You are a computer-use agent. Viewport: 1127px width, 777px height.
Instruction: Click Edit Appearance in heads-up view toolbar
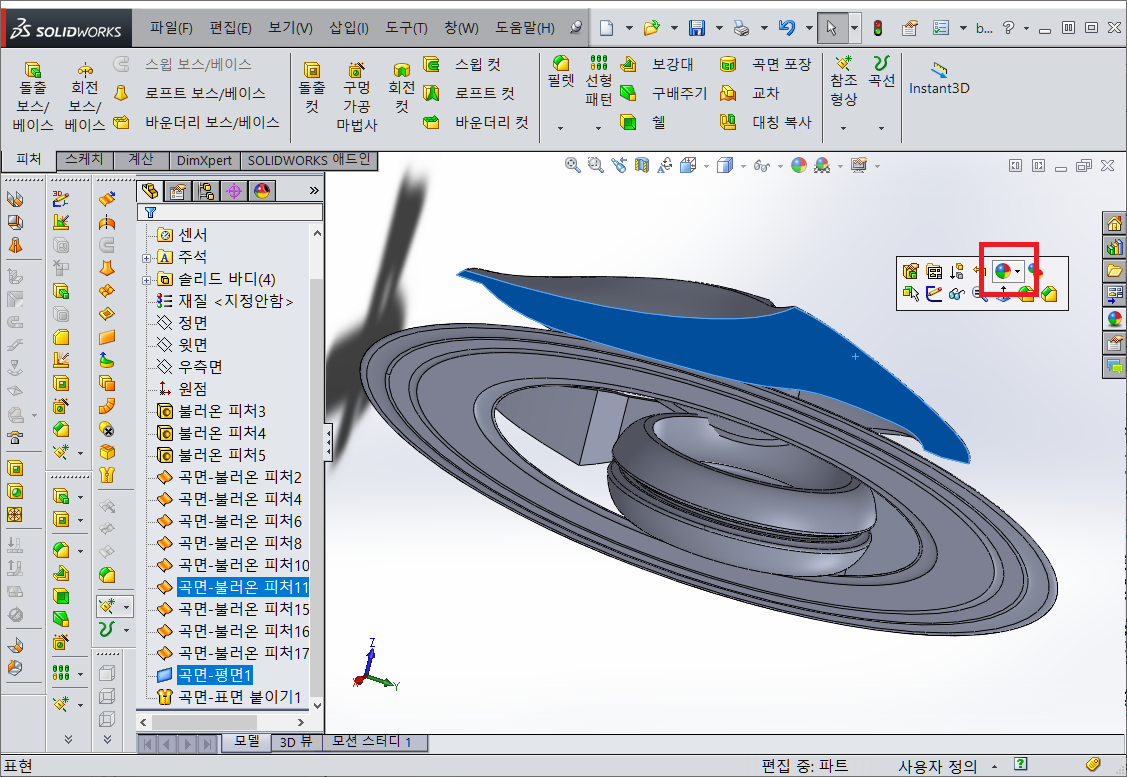(799, 166)
